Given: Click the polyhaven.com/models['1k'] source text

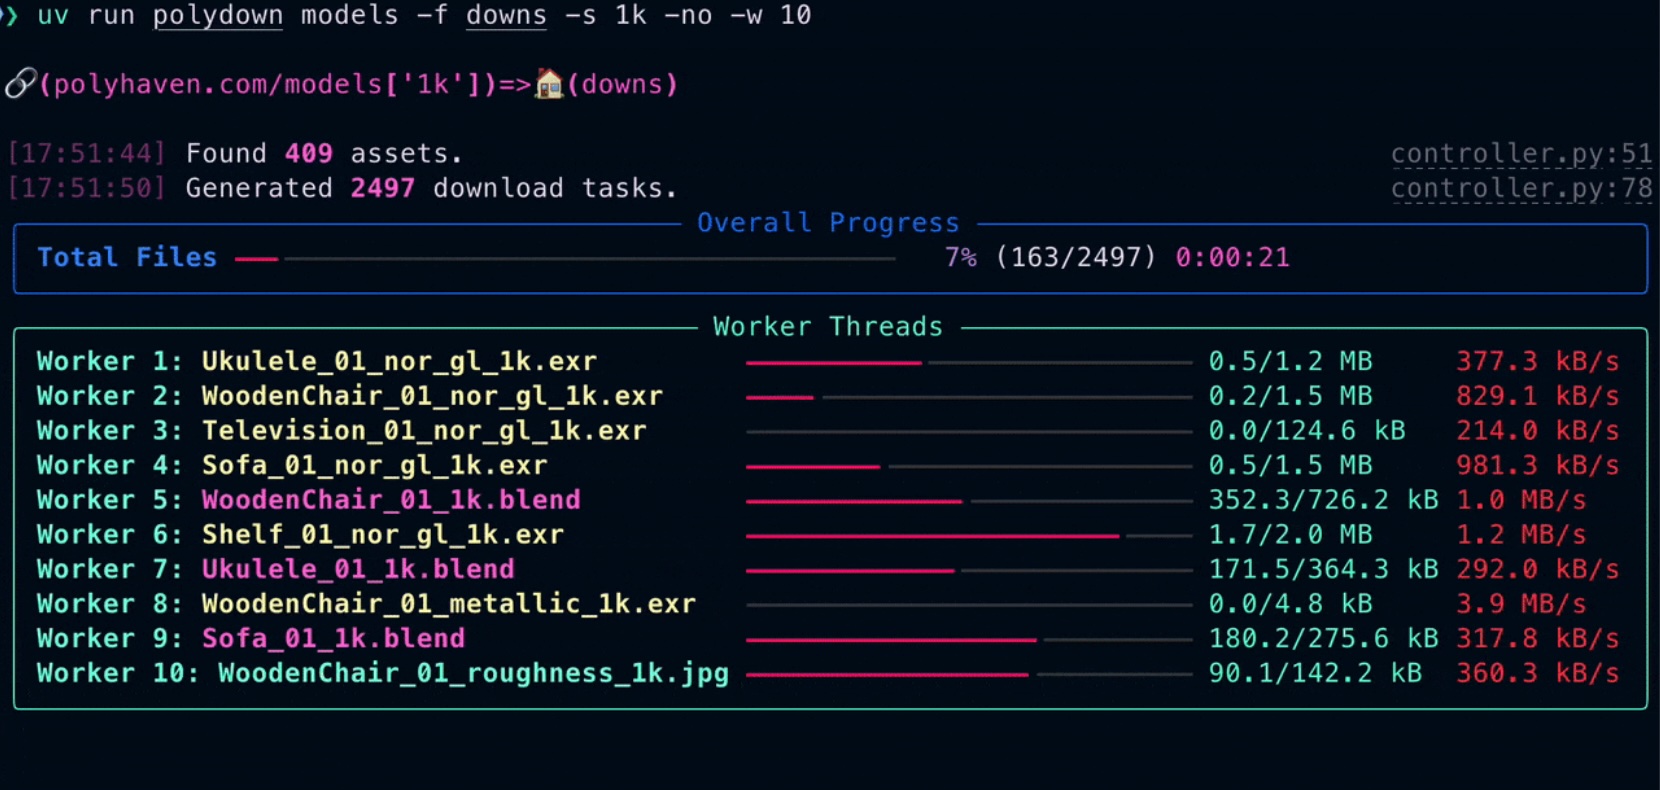Looking at the screenshot, I should pyautogui.click(x=268, y=84).
